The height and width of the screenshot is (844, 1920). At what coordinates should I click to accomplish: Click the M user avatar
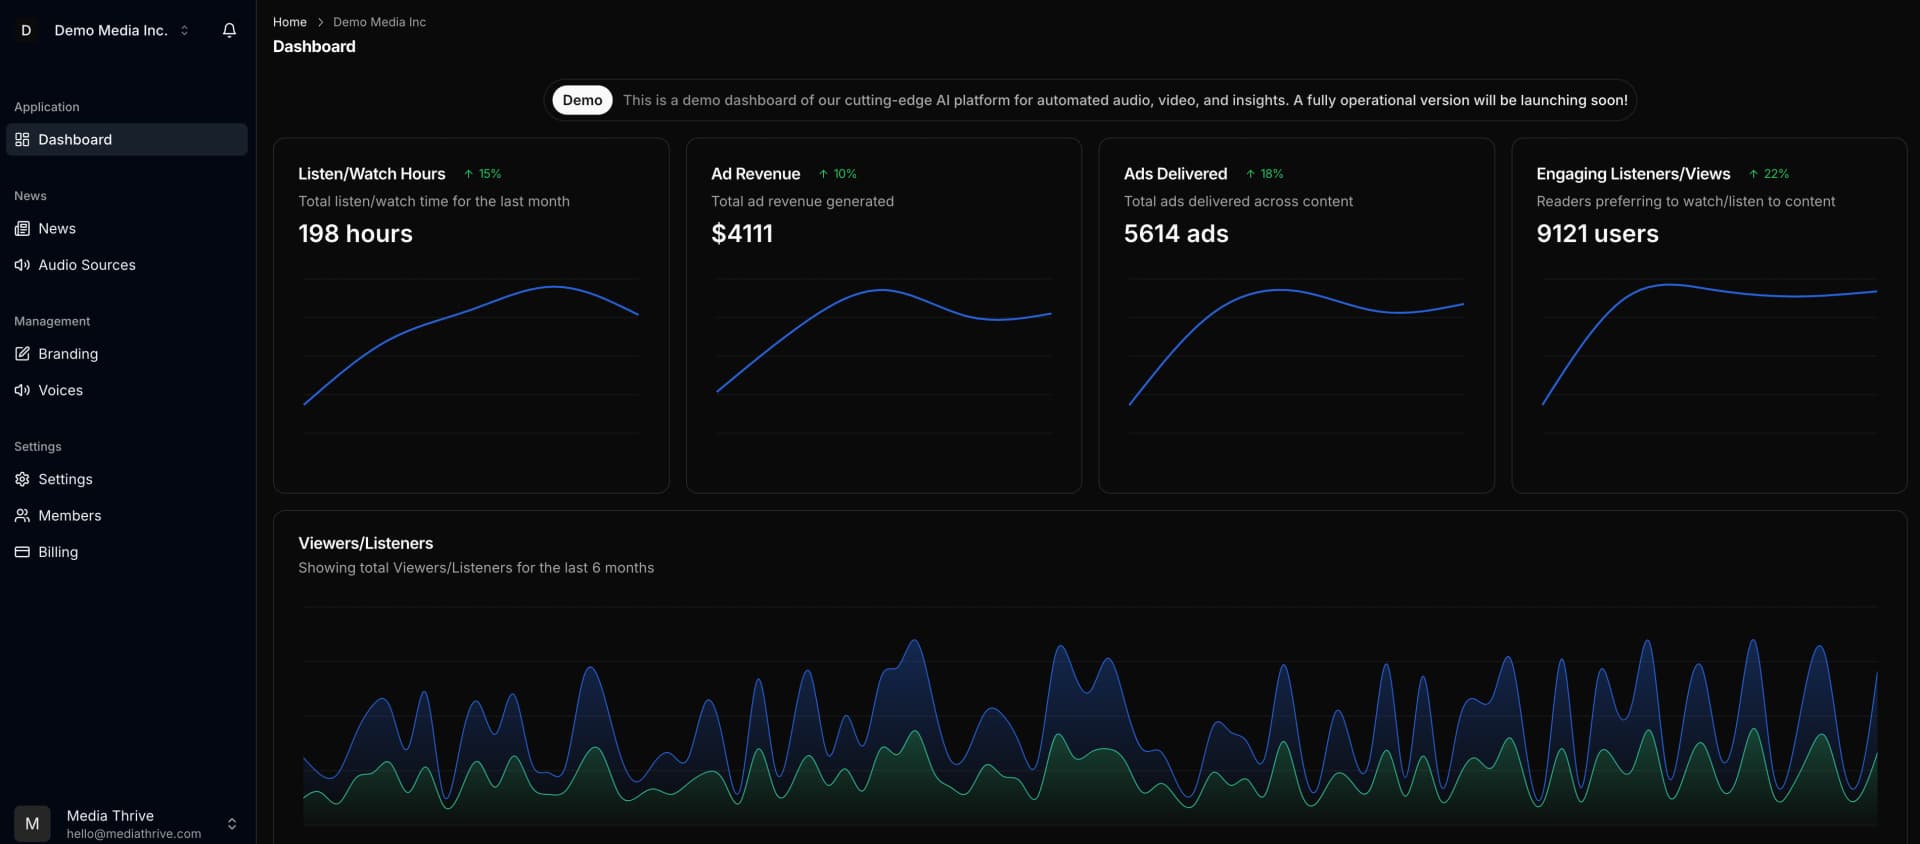[x=32, y=824]
